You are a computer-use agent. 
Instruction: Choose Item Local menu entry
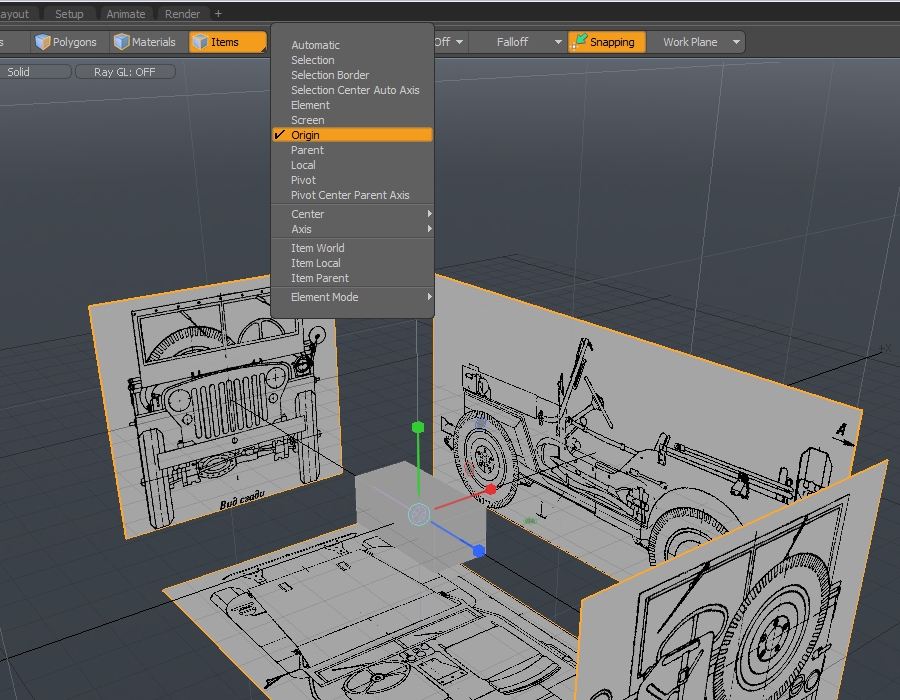click(x=352, y=263)
